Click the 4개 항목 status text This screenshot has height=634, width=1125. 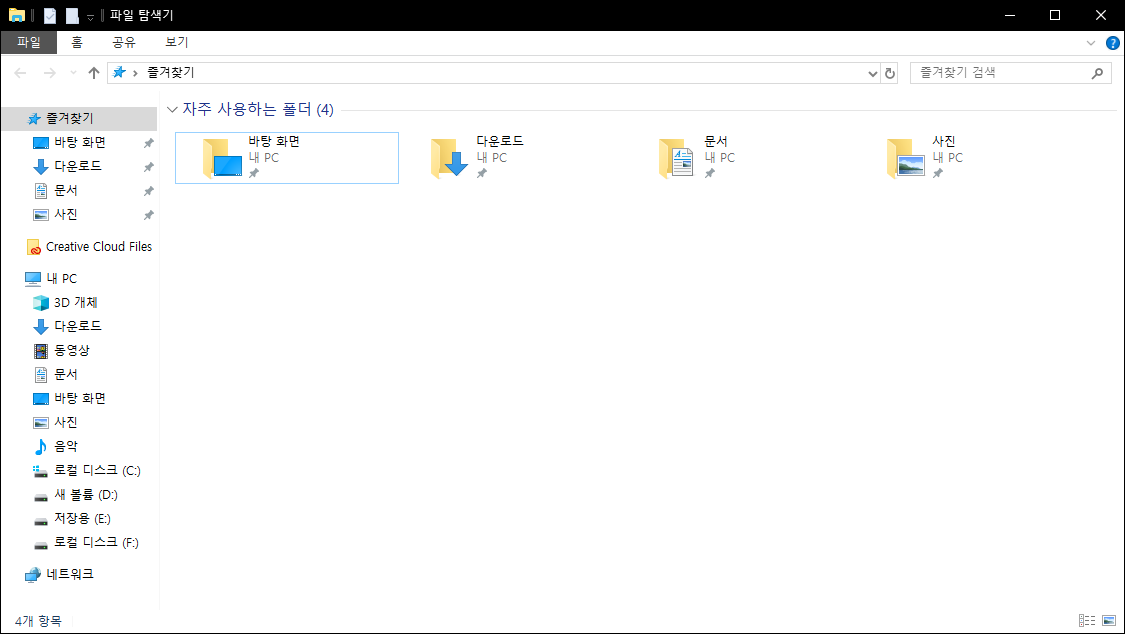[x=38, y=621]
